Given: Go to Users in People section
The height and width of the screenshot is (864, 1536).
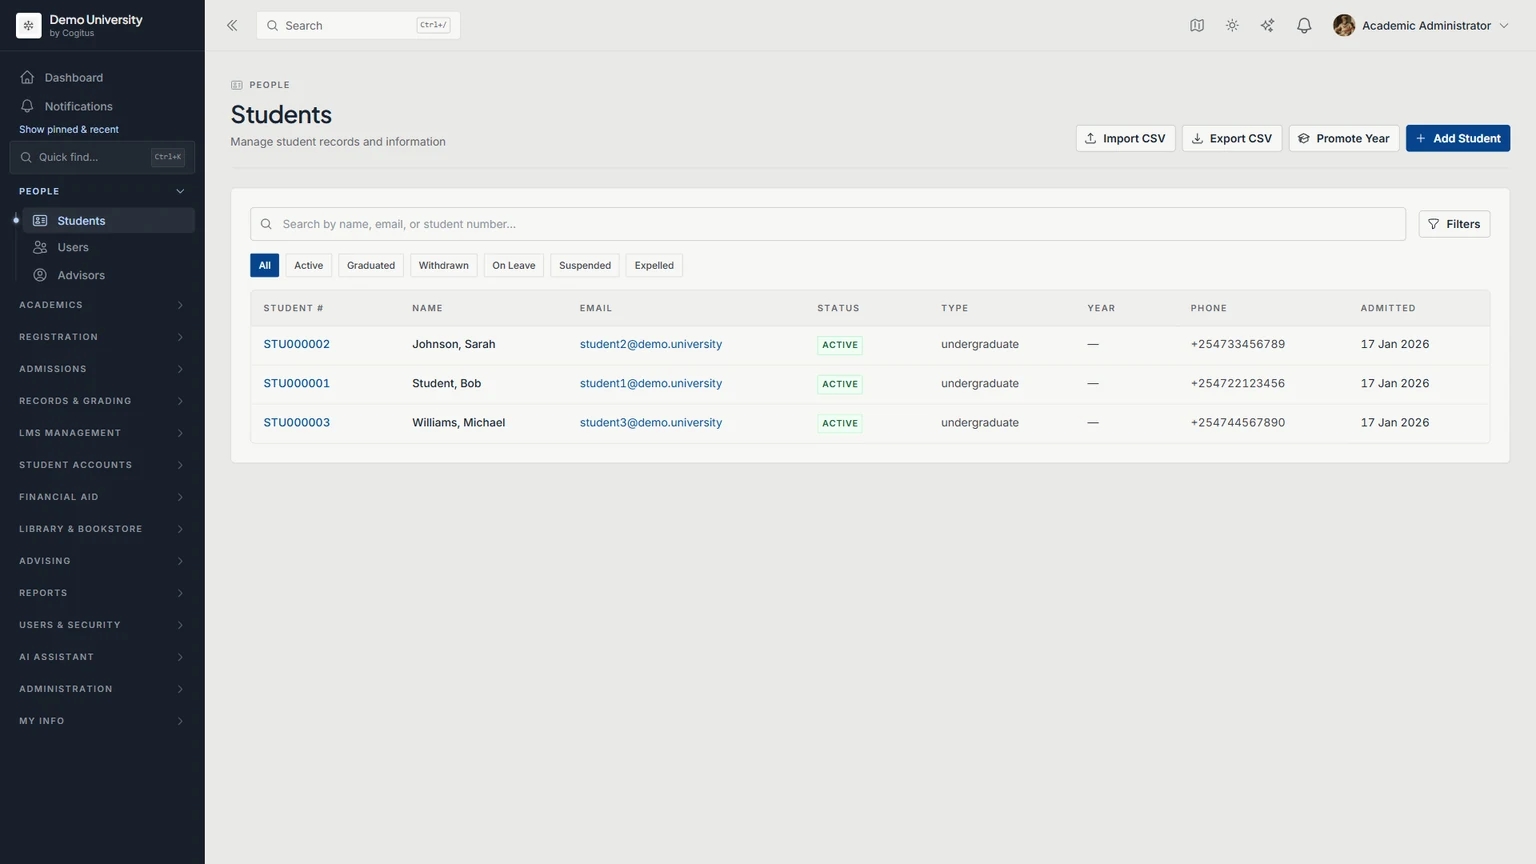Looking at the screenshot, I should (109, 248).
